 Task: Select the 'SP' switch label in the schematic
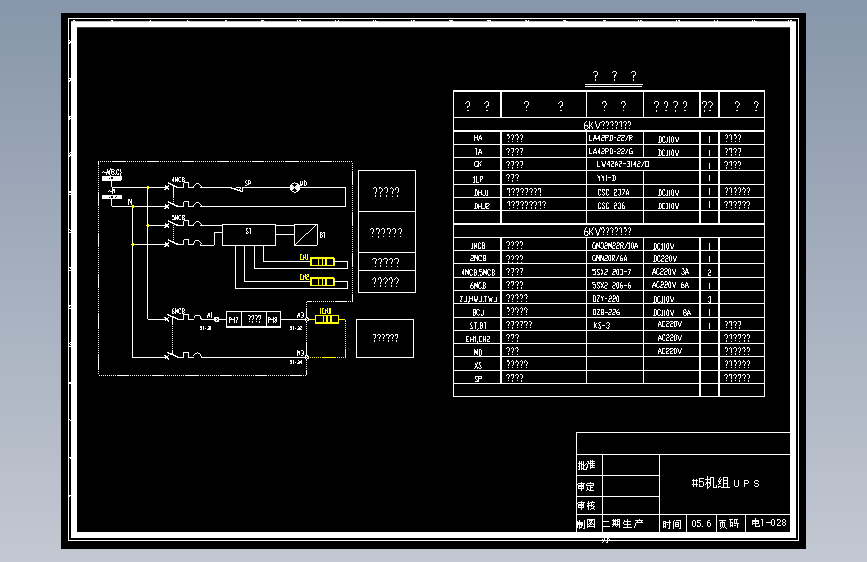[248, 183]
